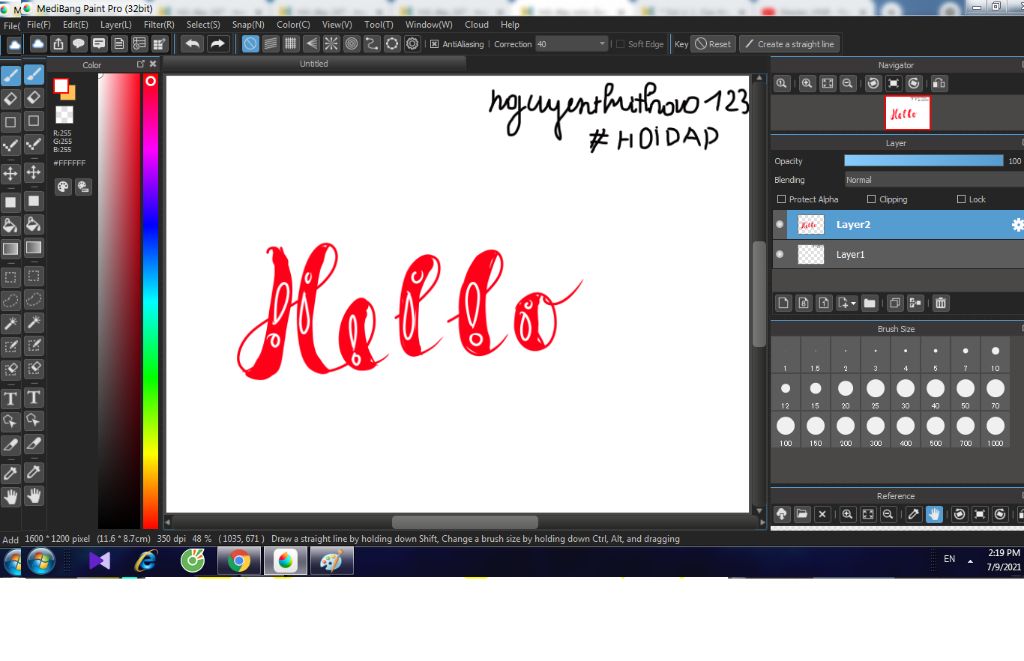1024x661 pixels.
Task: Click the Windows Start button
Action: 40,561
